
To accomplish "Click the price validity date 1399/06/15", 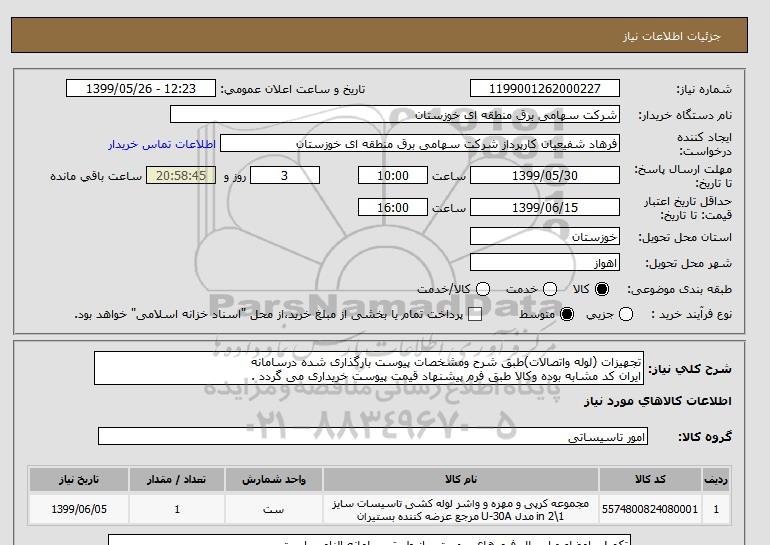I will click(545, 207).
